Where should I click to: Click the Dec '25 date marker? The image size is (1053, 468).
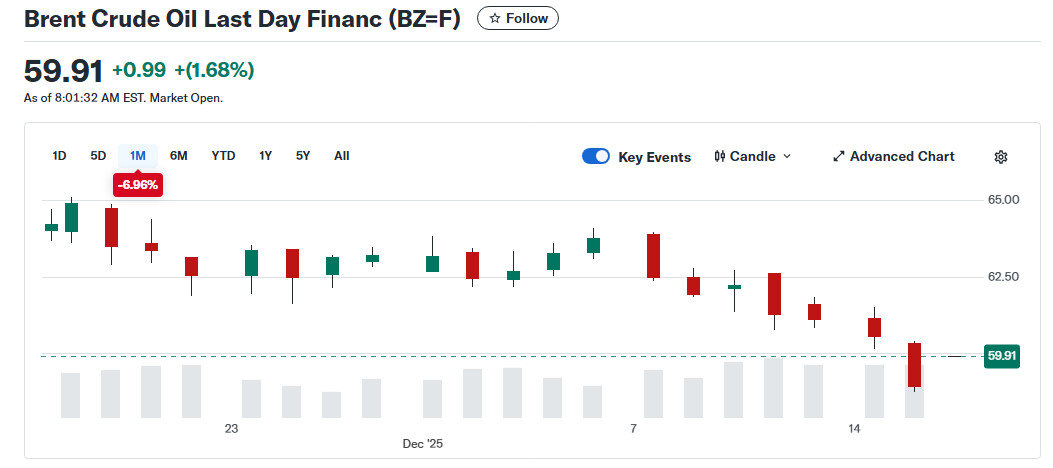(423, 443)
